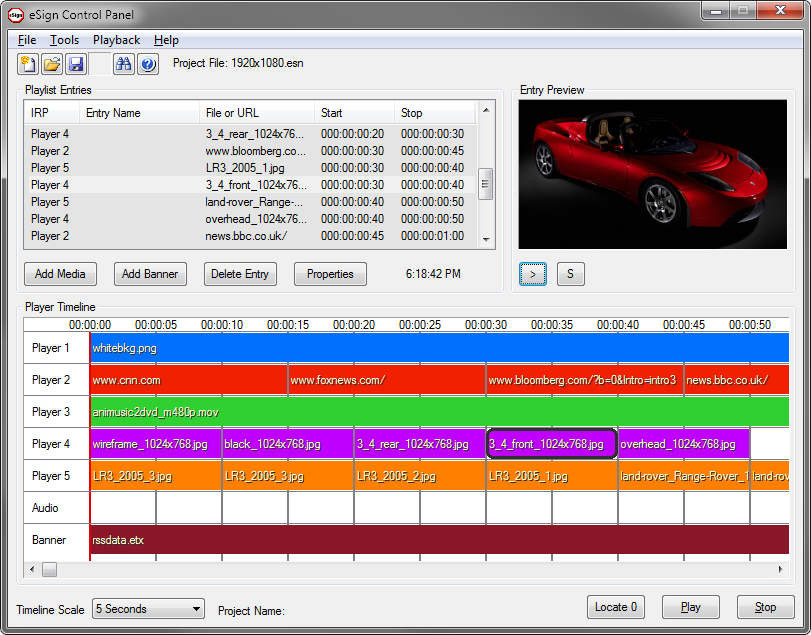Select playlist row with land-rover_Range file
Screen dimensions: 811x635
tap(254, 202)
